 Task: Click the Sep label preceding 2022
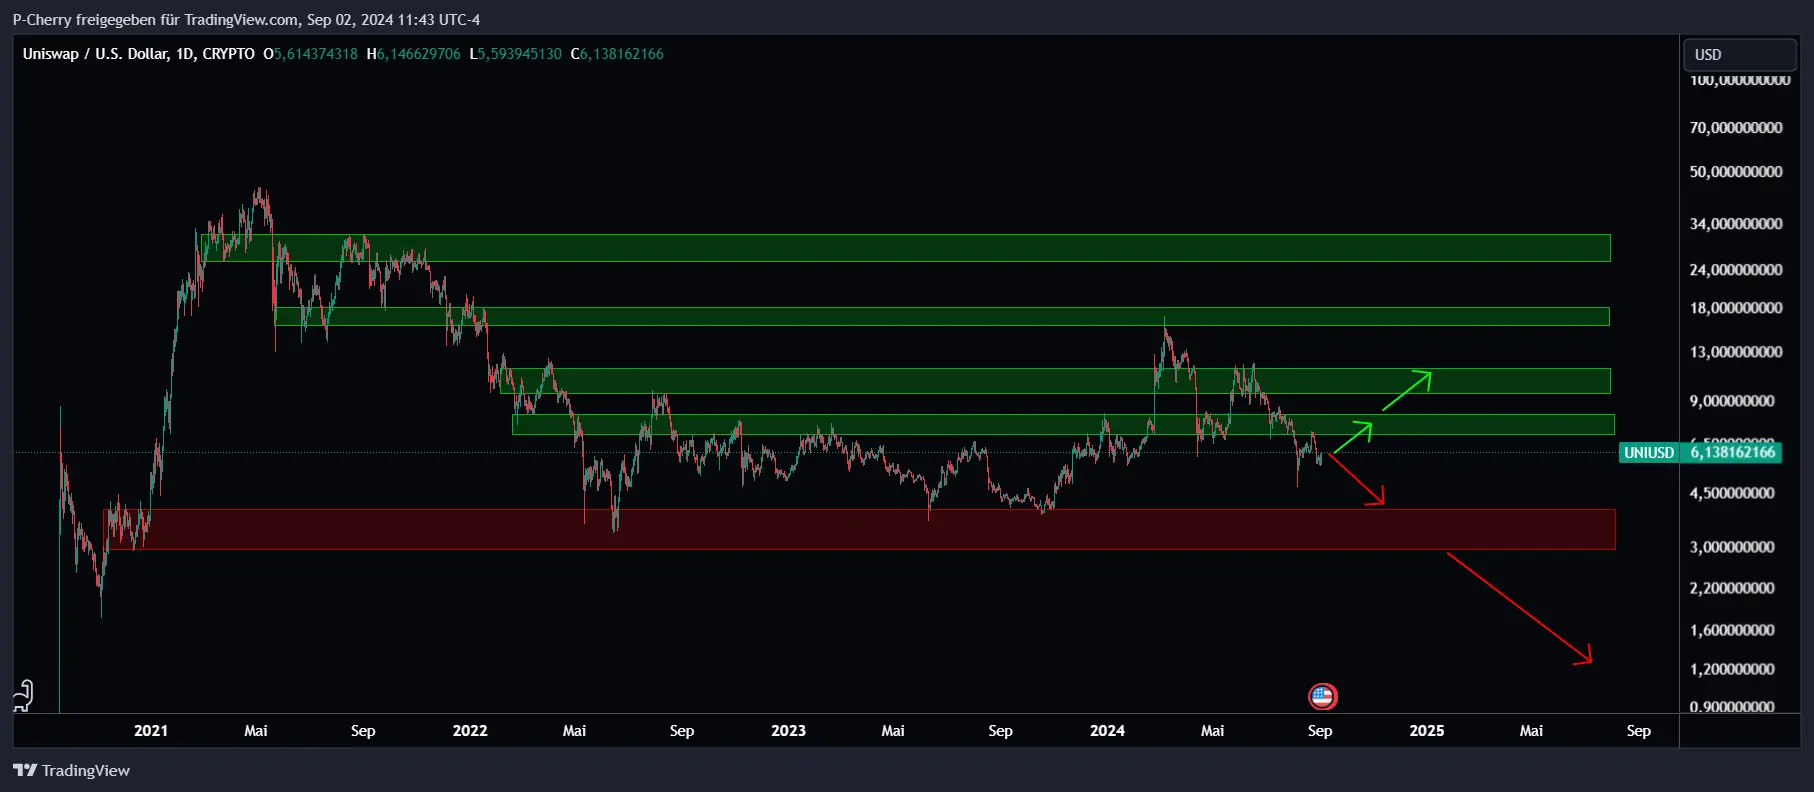click(x=363, y=731)
